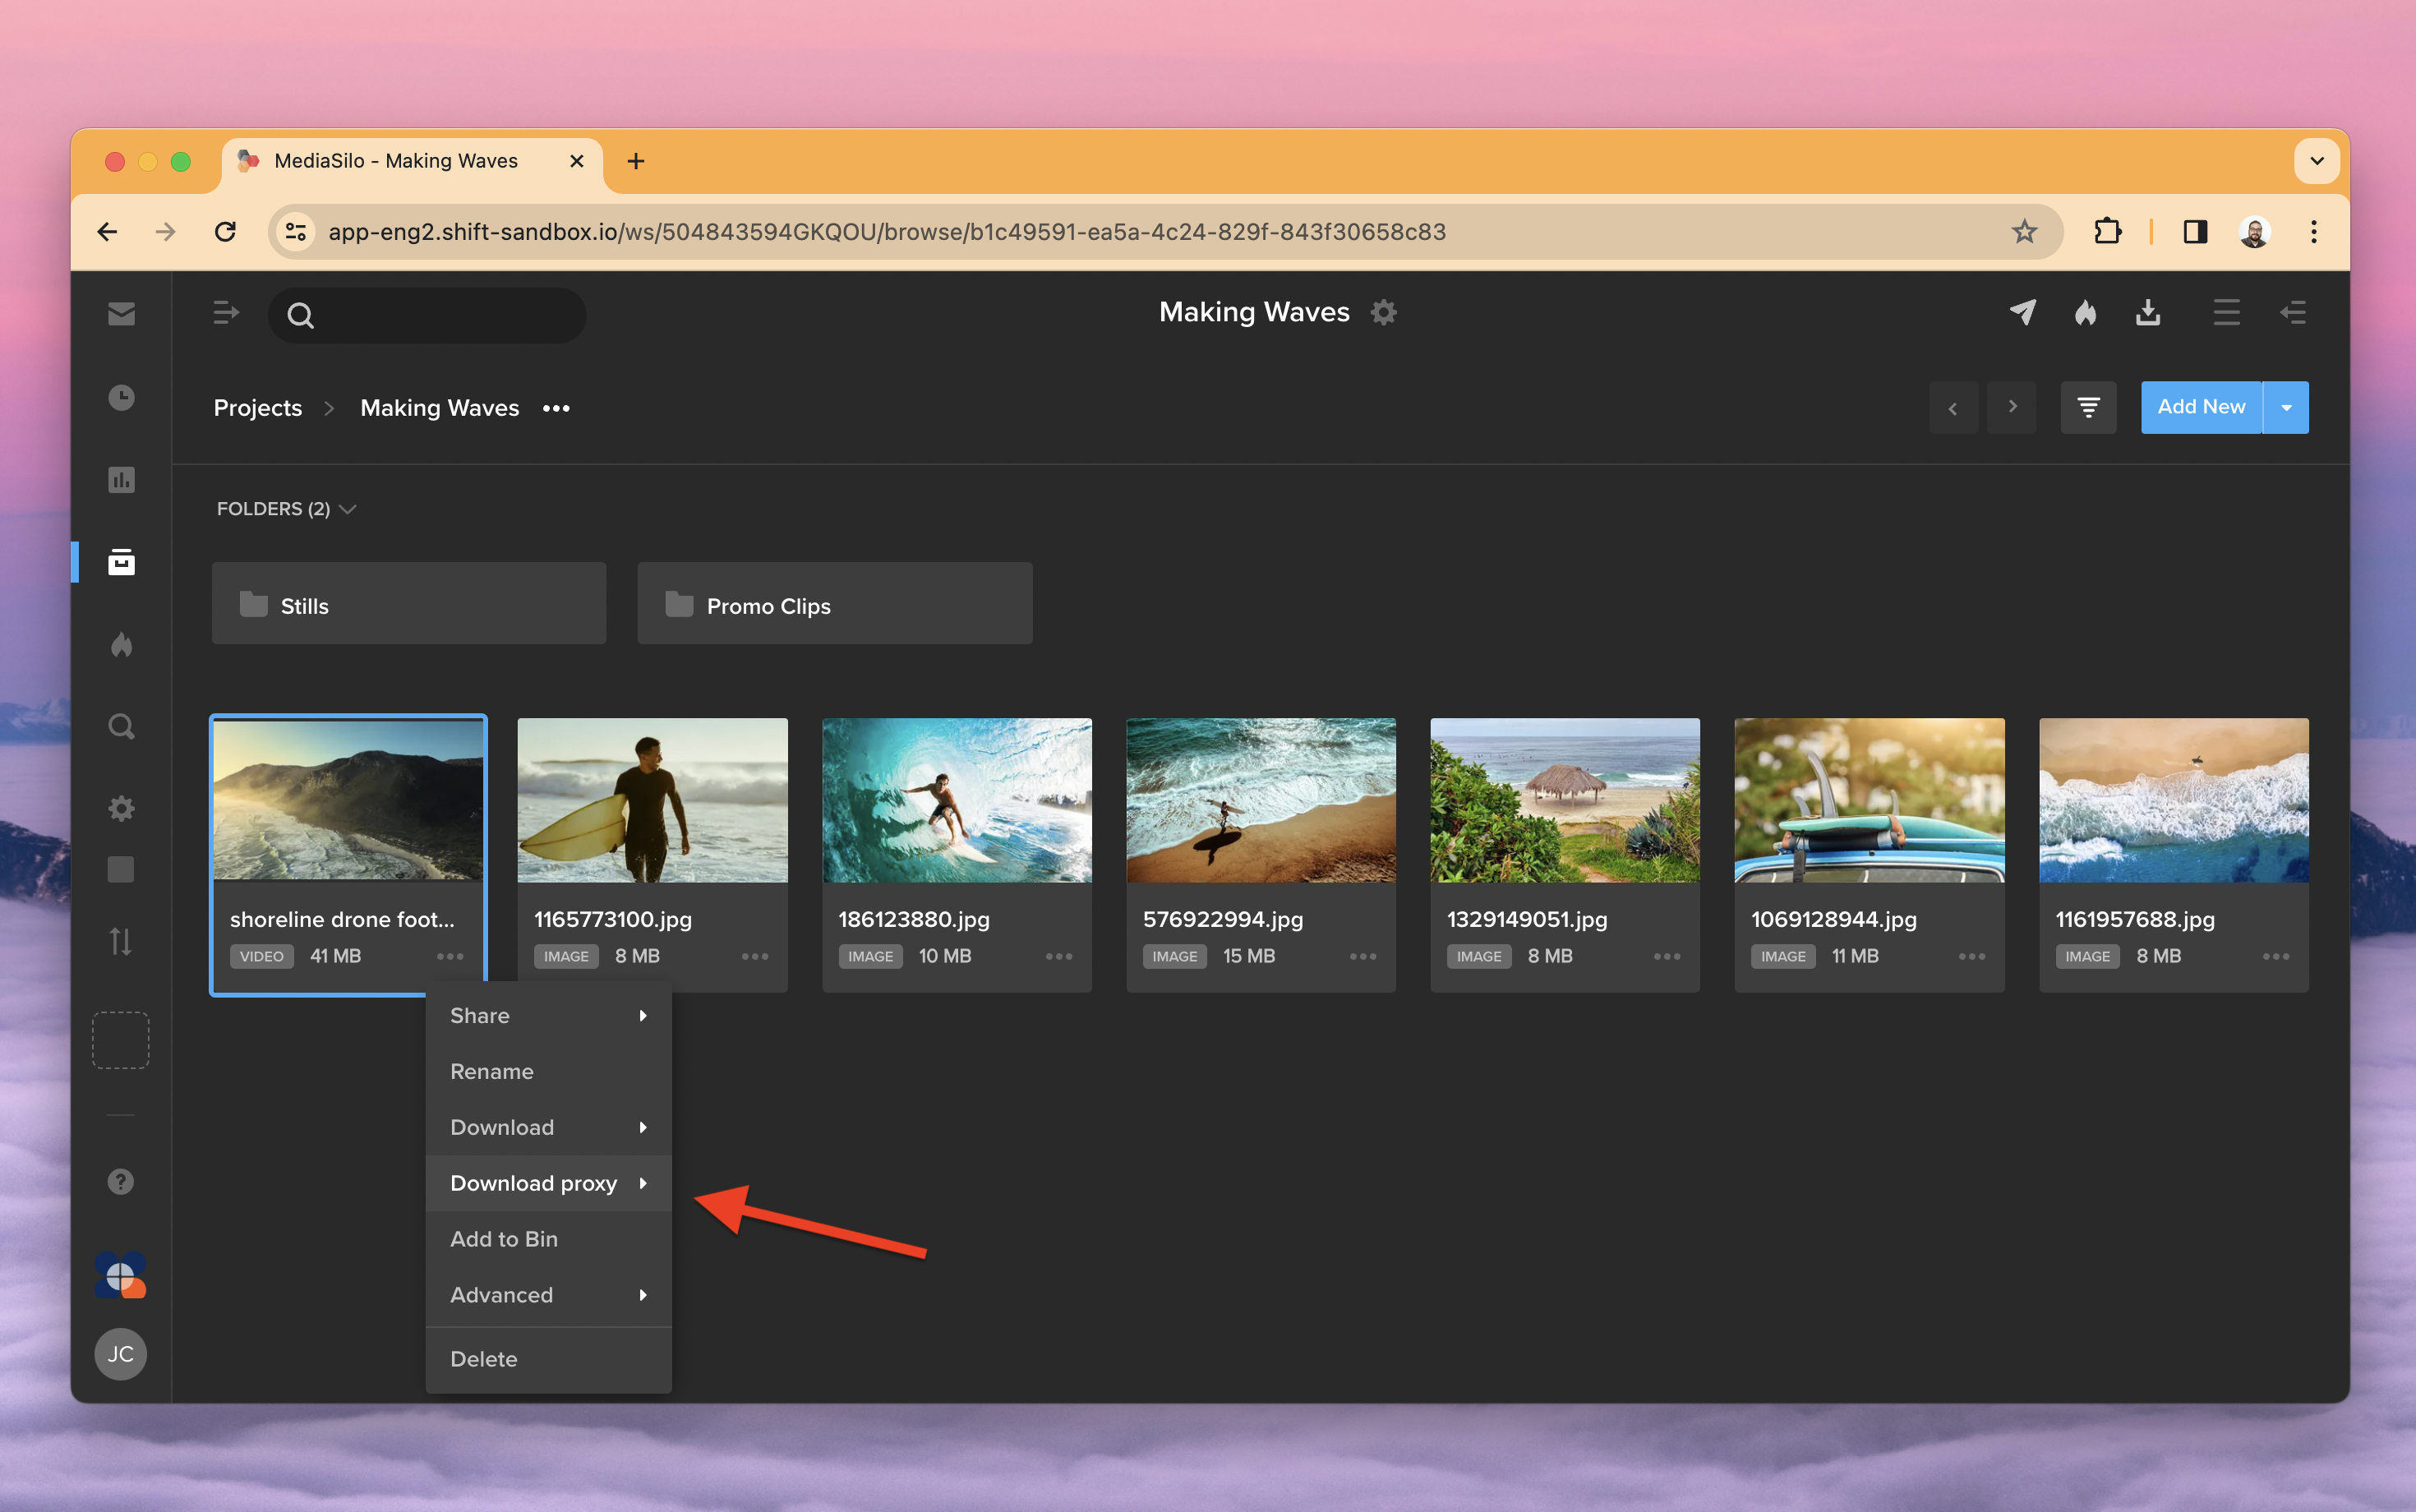Click the dashed bin drop zone
The width and height of the screenshot is (2416, 1512).
[x=121, y=1040]
